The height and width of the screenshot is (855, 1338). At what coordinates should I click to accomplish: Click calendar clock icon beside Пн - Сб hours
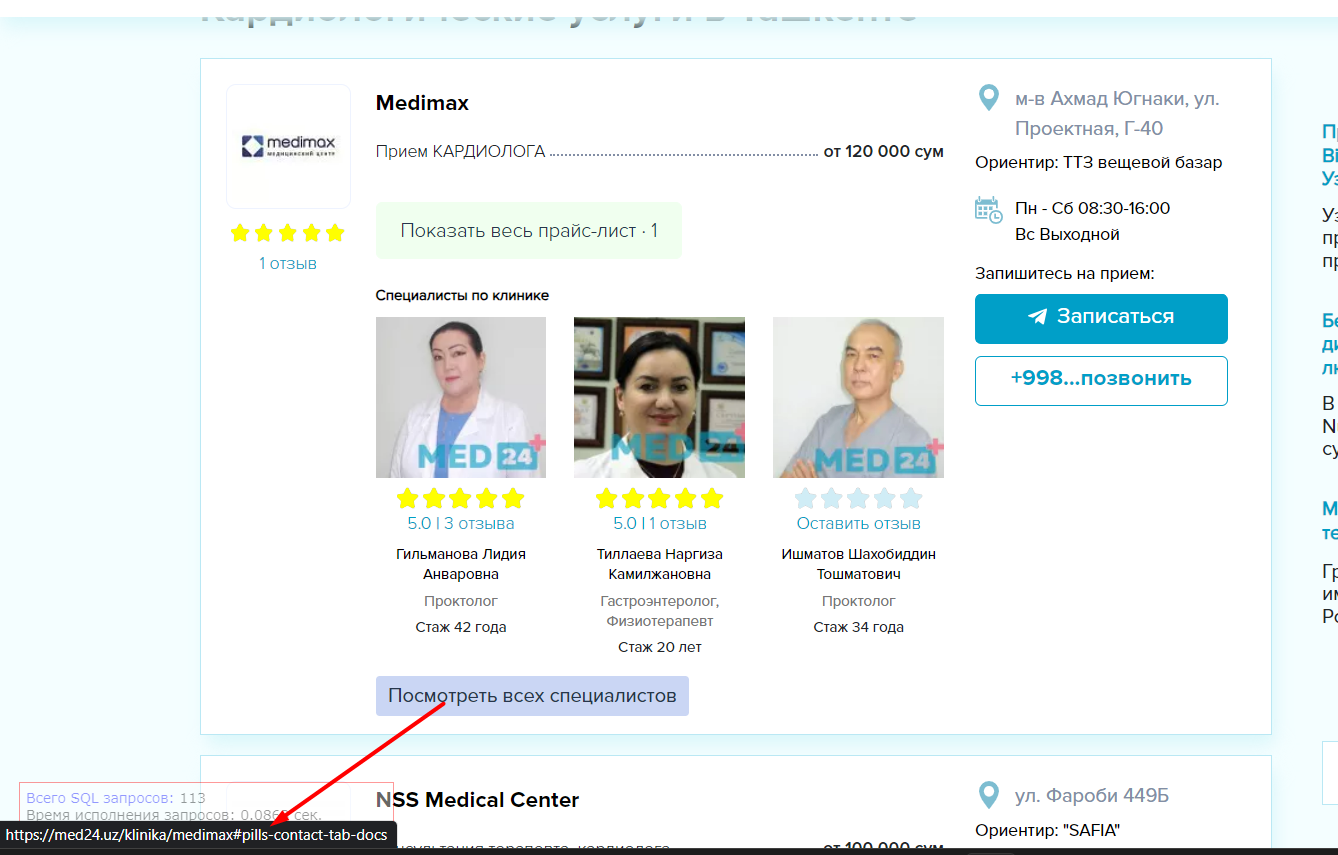[988, 209]
